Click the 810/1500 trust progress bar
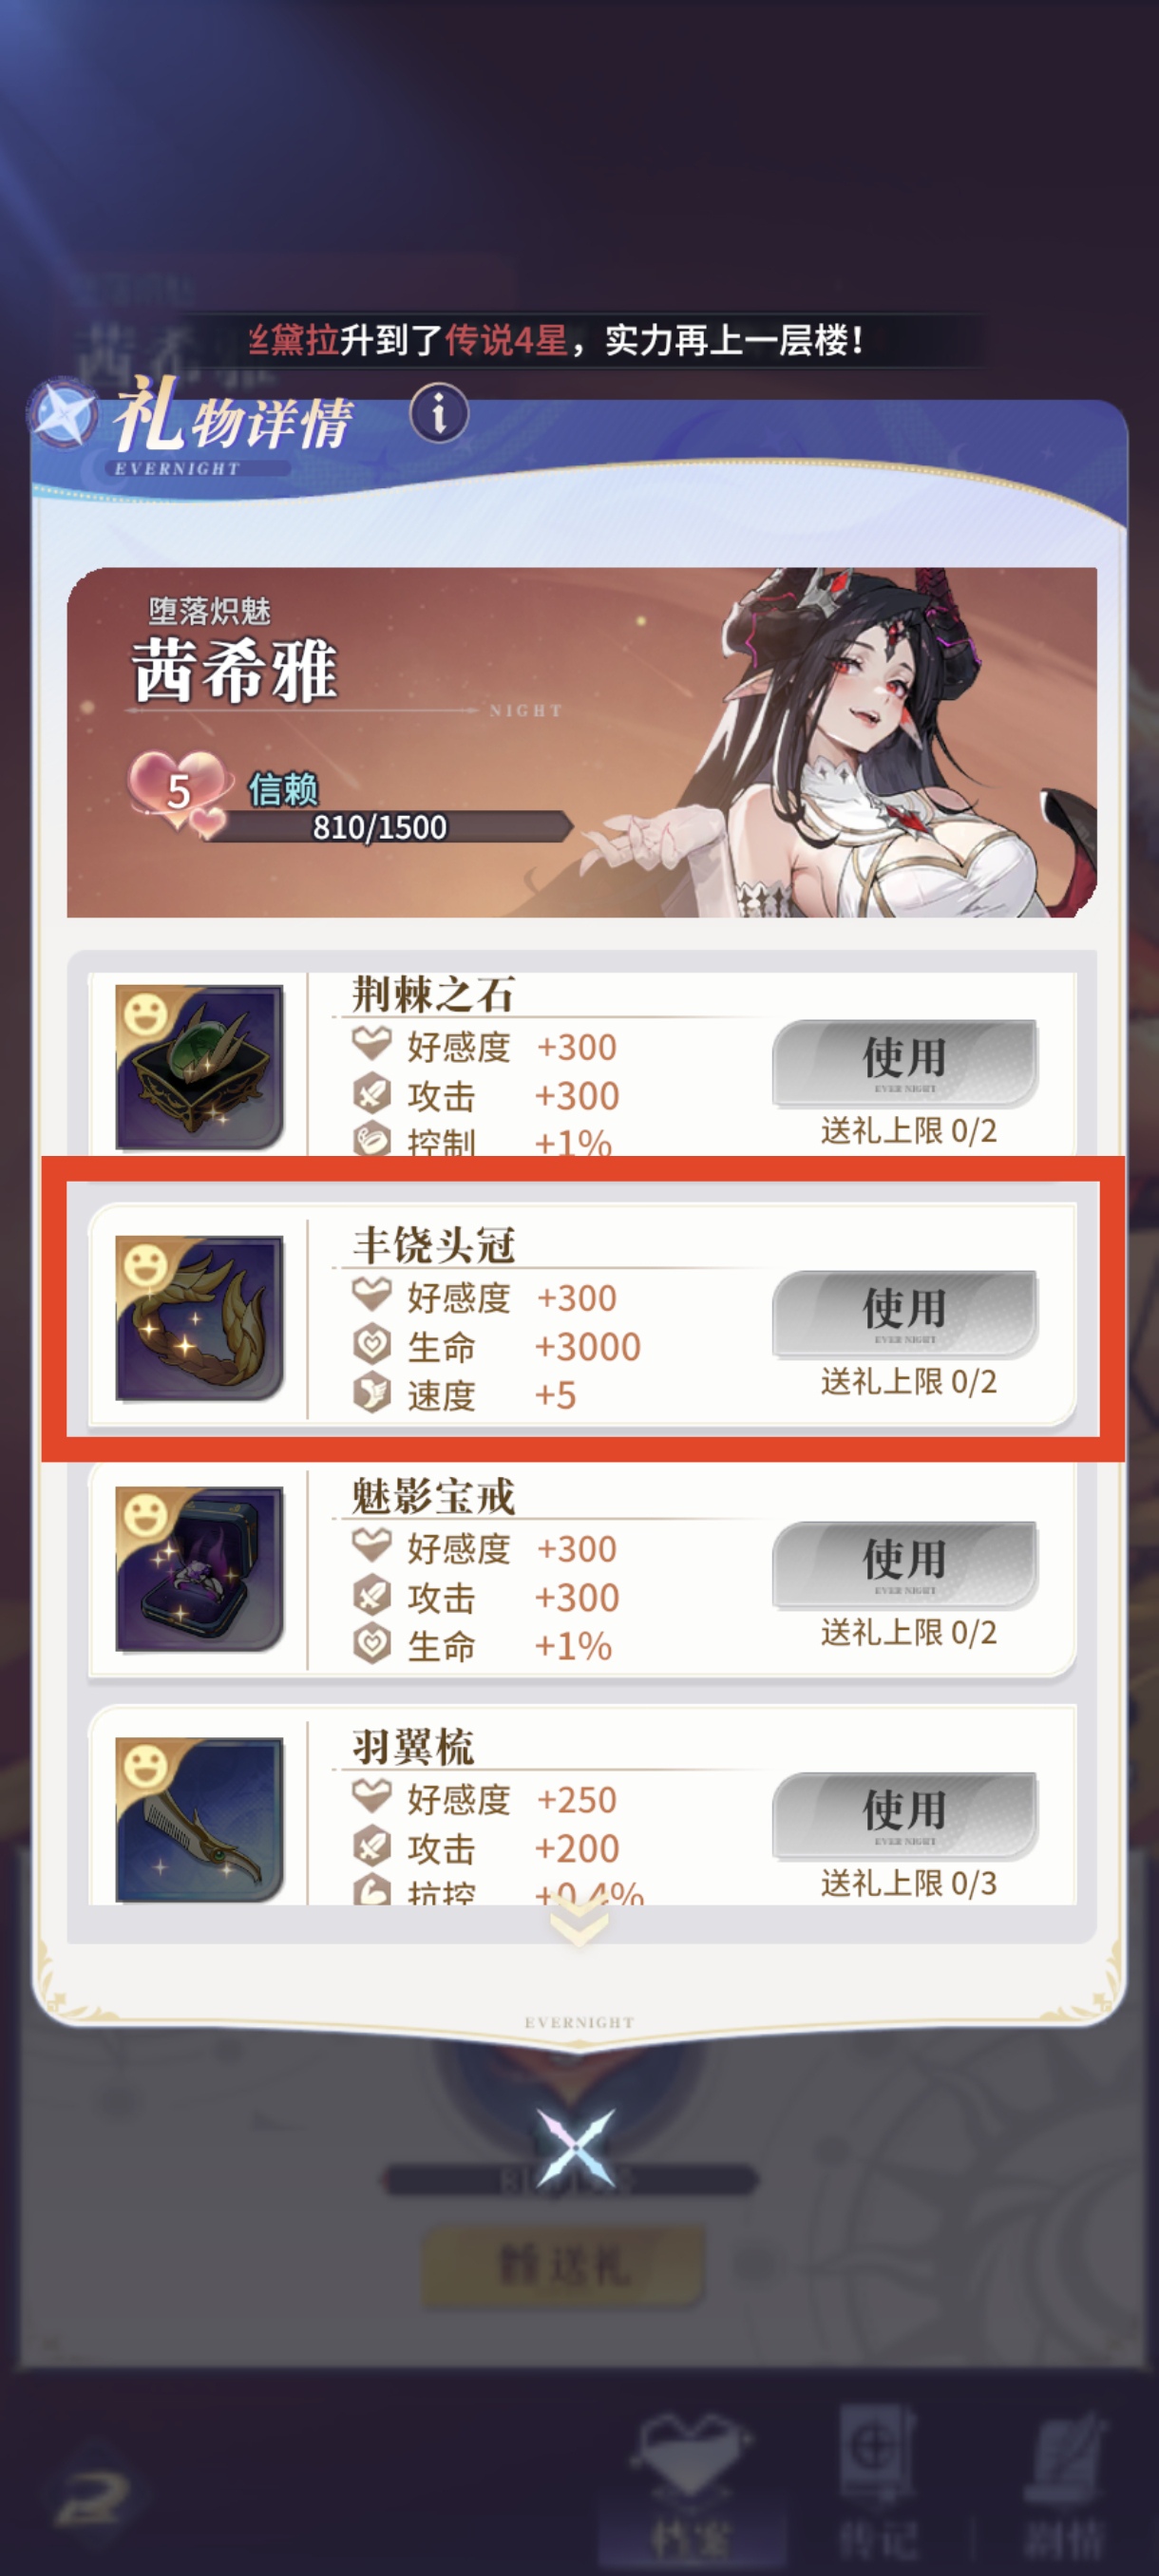The height and width of the screenshot is (2576, 1159). (x=390, y=827)
